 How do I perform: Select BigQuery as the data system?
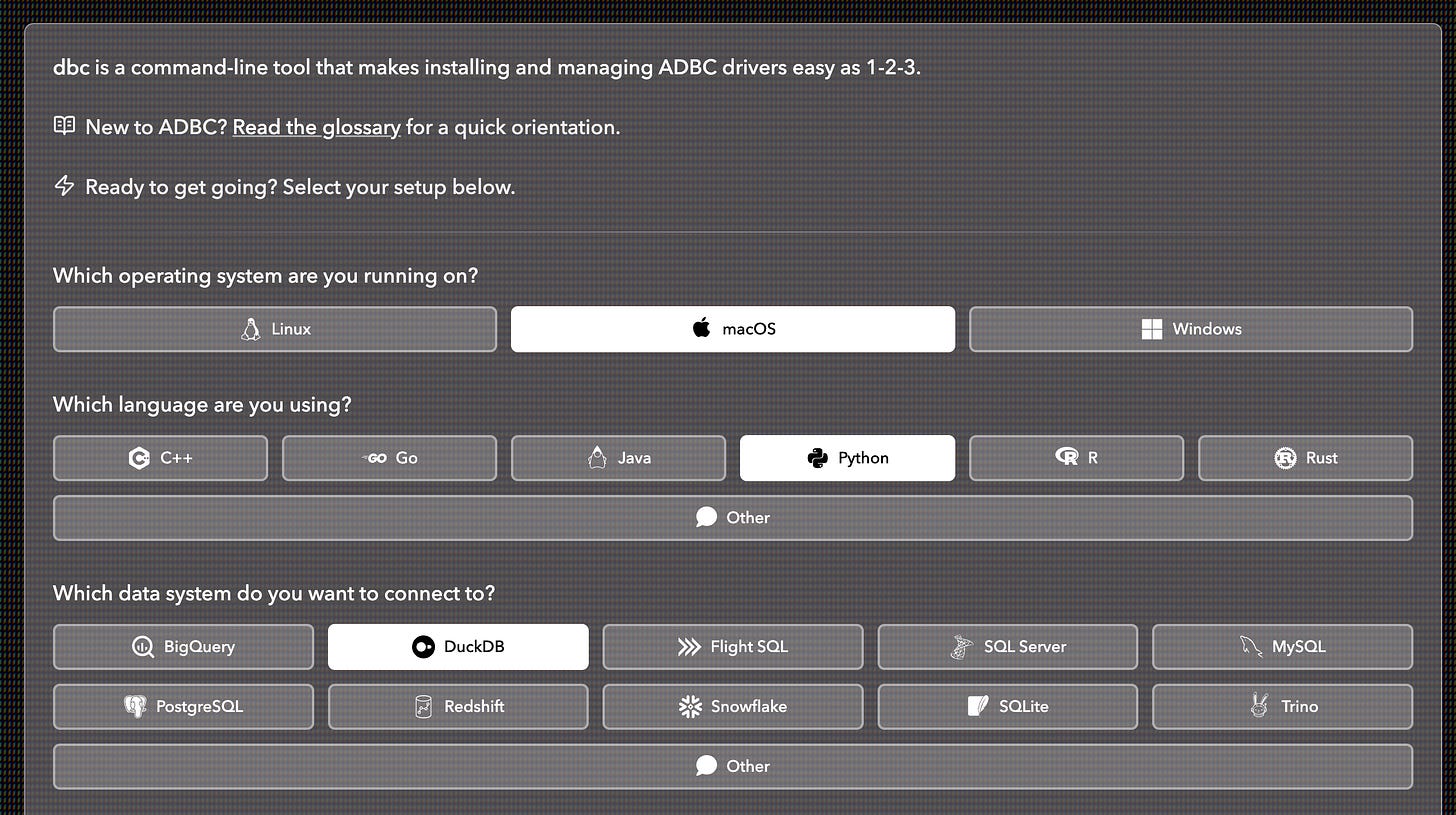tap(183, 647)
